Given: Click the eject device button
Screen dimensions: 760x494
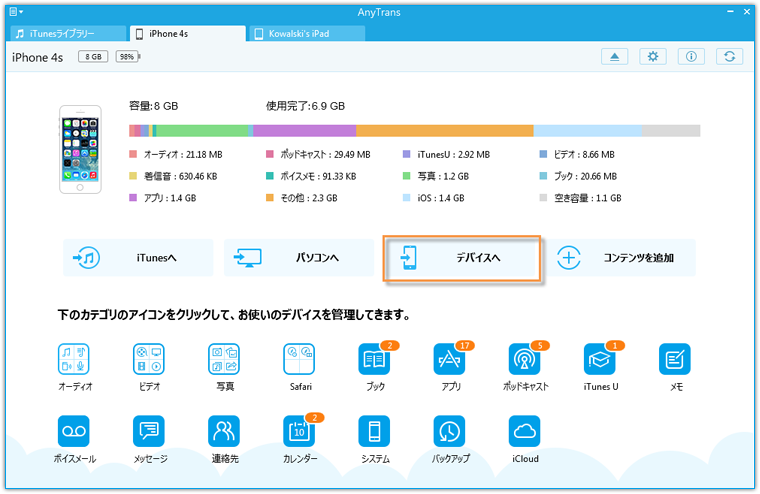Looking at the screenshot, I should 615,57.
